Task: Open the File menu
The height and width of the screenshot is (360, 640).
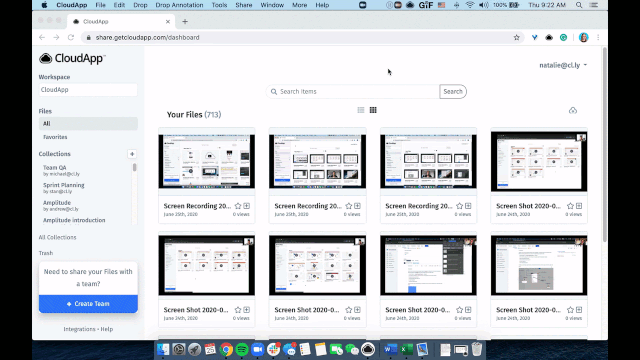Action: click(x=100, y=5)
